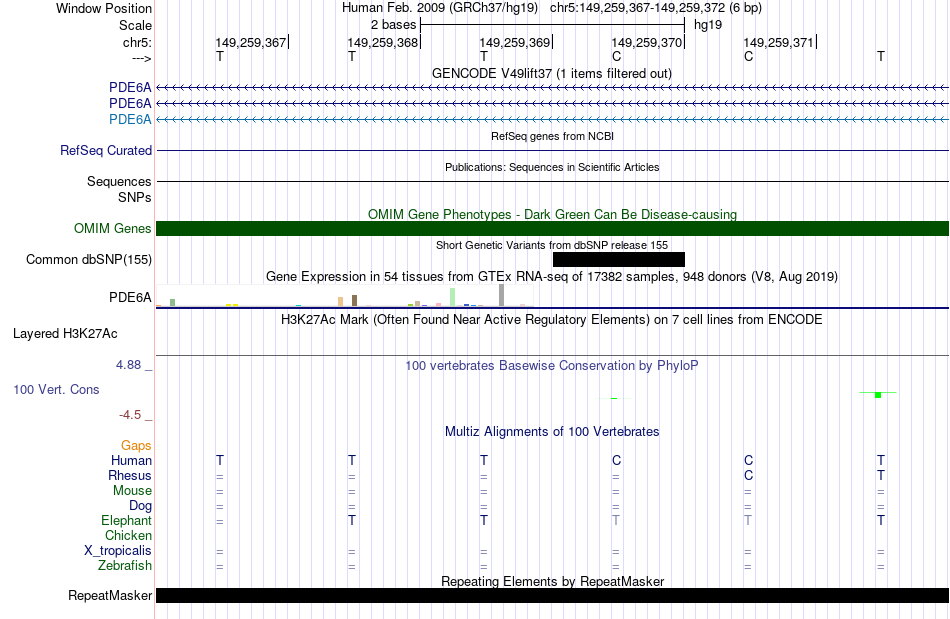Click the Window Position label

click(104, 8)
